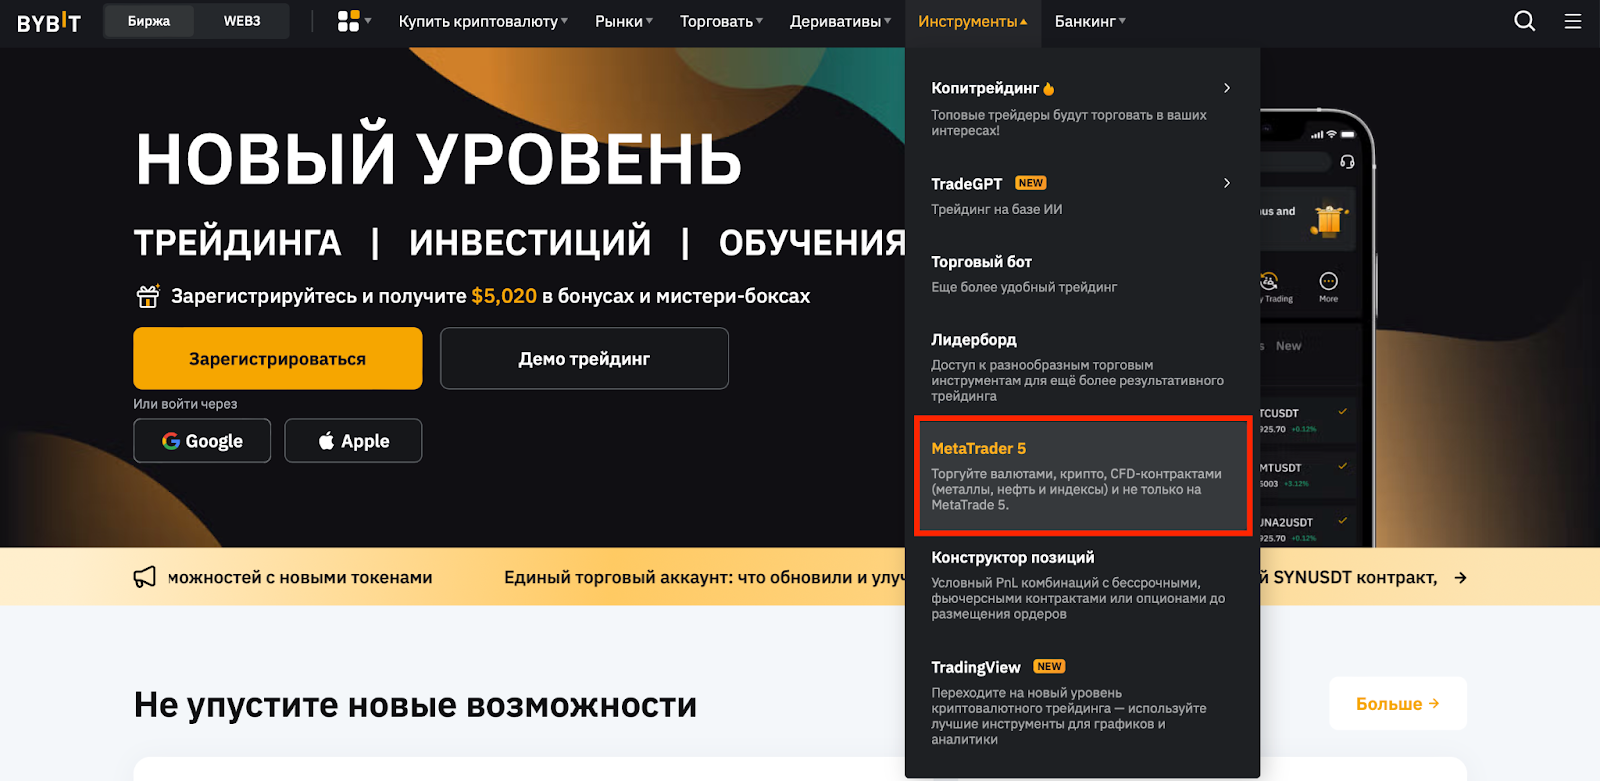Expand the Копитрейдинг submenu chevron
Image resolution: width=1600 pixels, height=781 pixels.
click(1227, 88)
